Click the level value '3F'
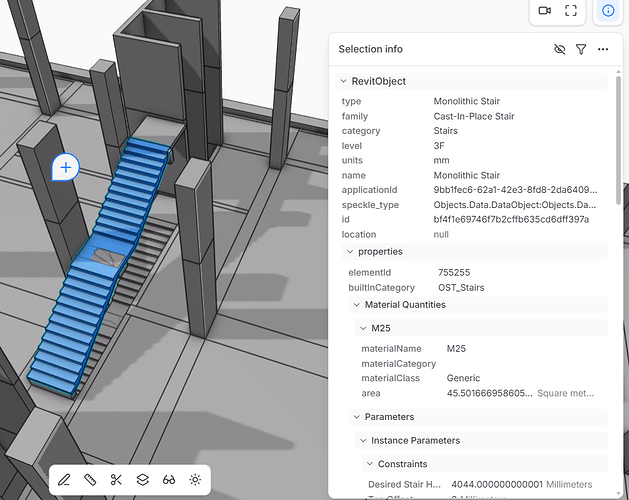Screen dimensions: 629x500 439,146
